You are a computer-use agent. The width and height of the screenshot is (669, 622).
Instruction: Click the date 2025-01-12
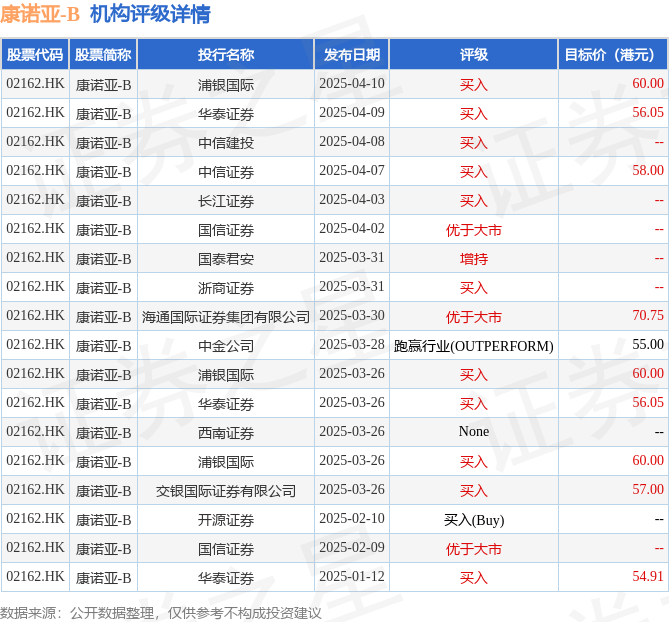coord(352,577)
